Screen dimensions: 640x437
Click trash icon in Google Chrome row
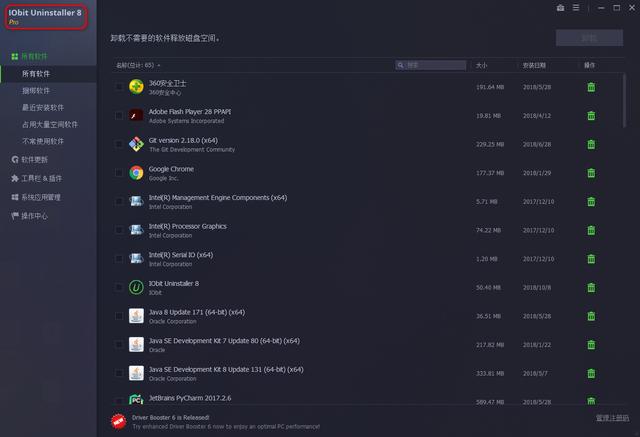pos(591,173)
